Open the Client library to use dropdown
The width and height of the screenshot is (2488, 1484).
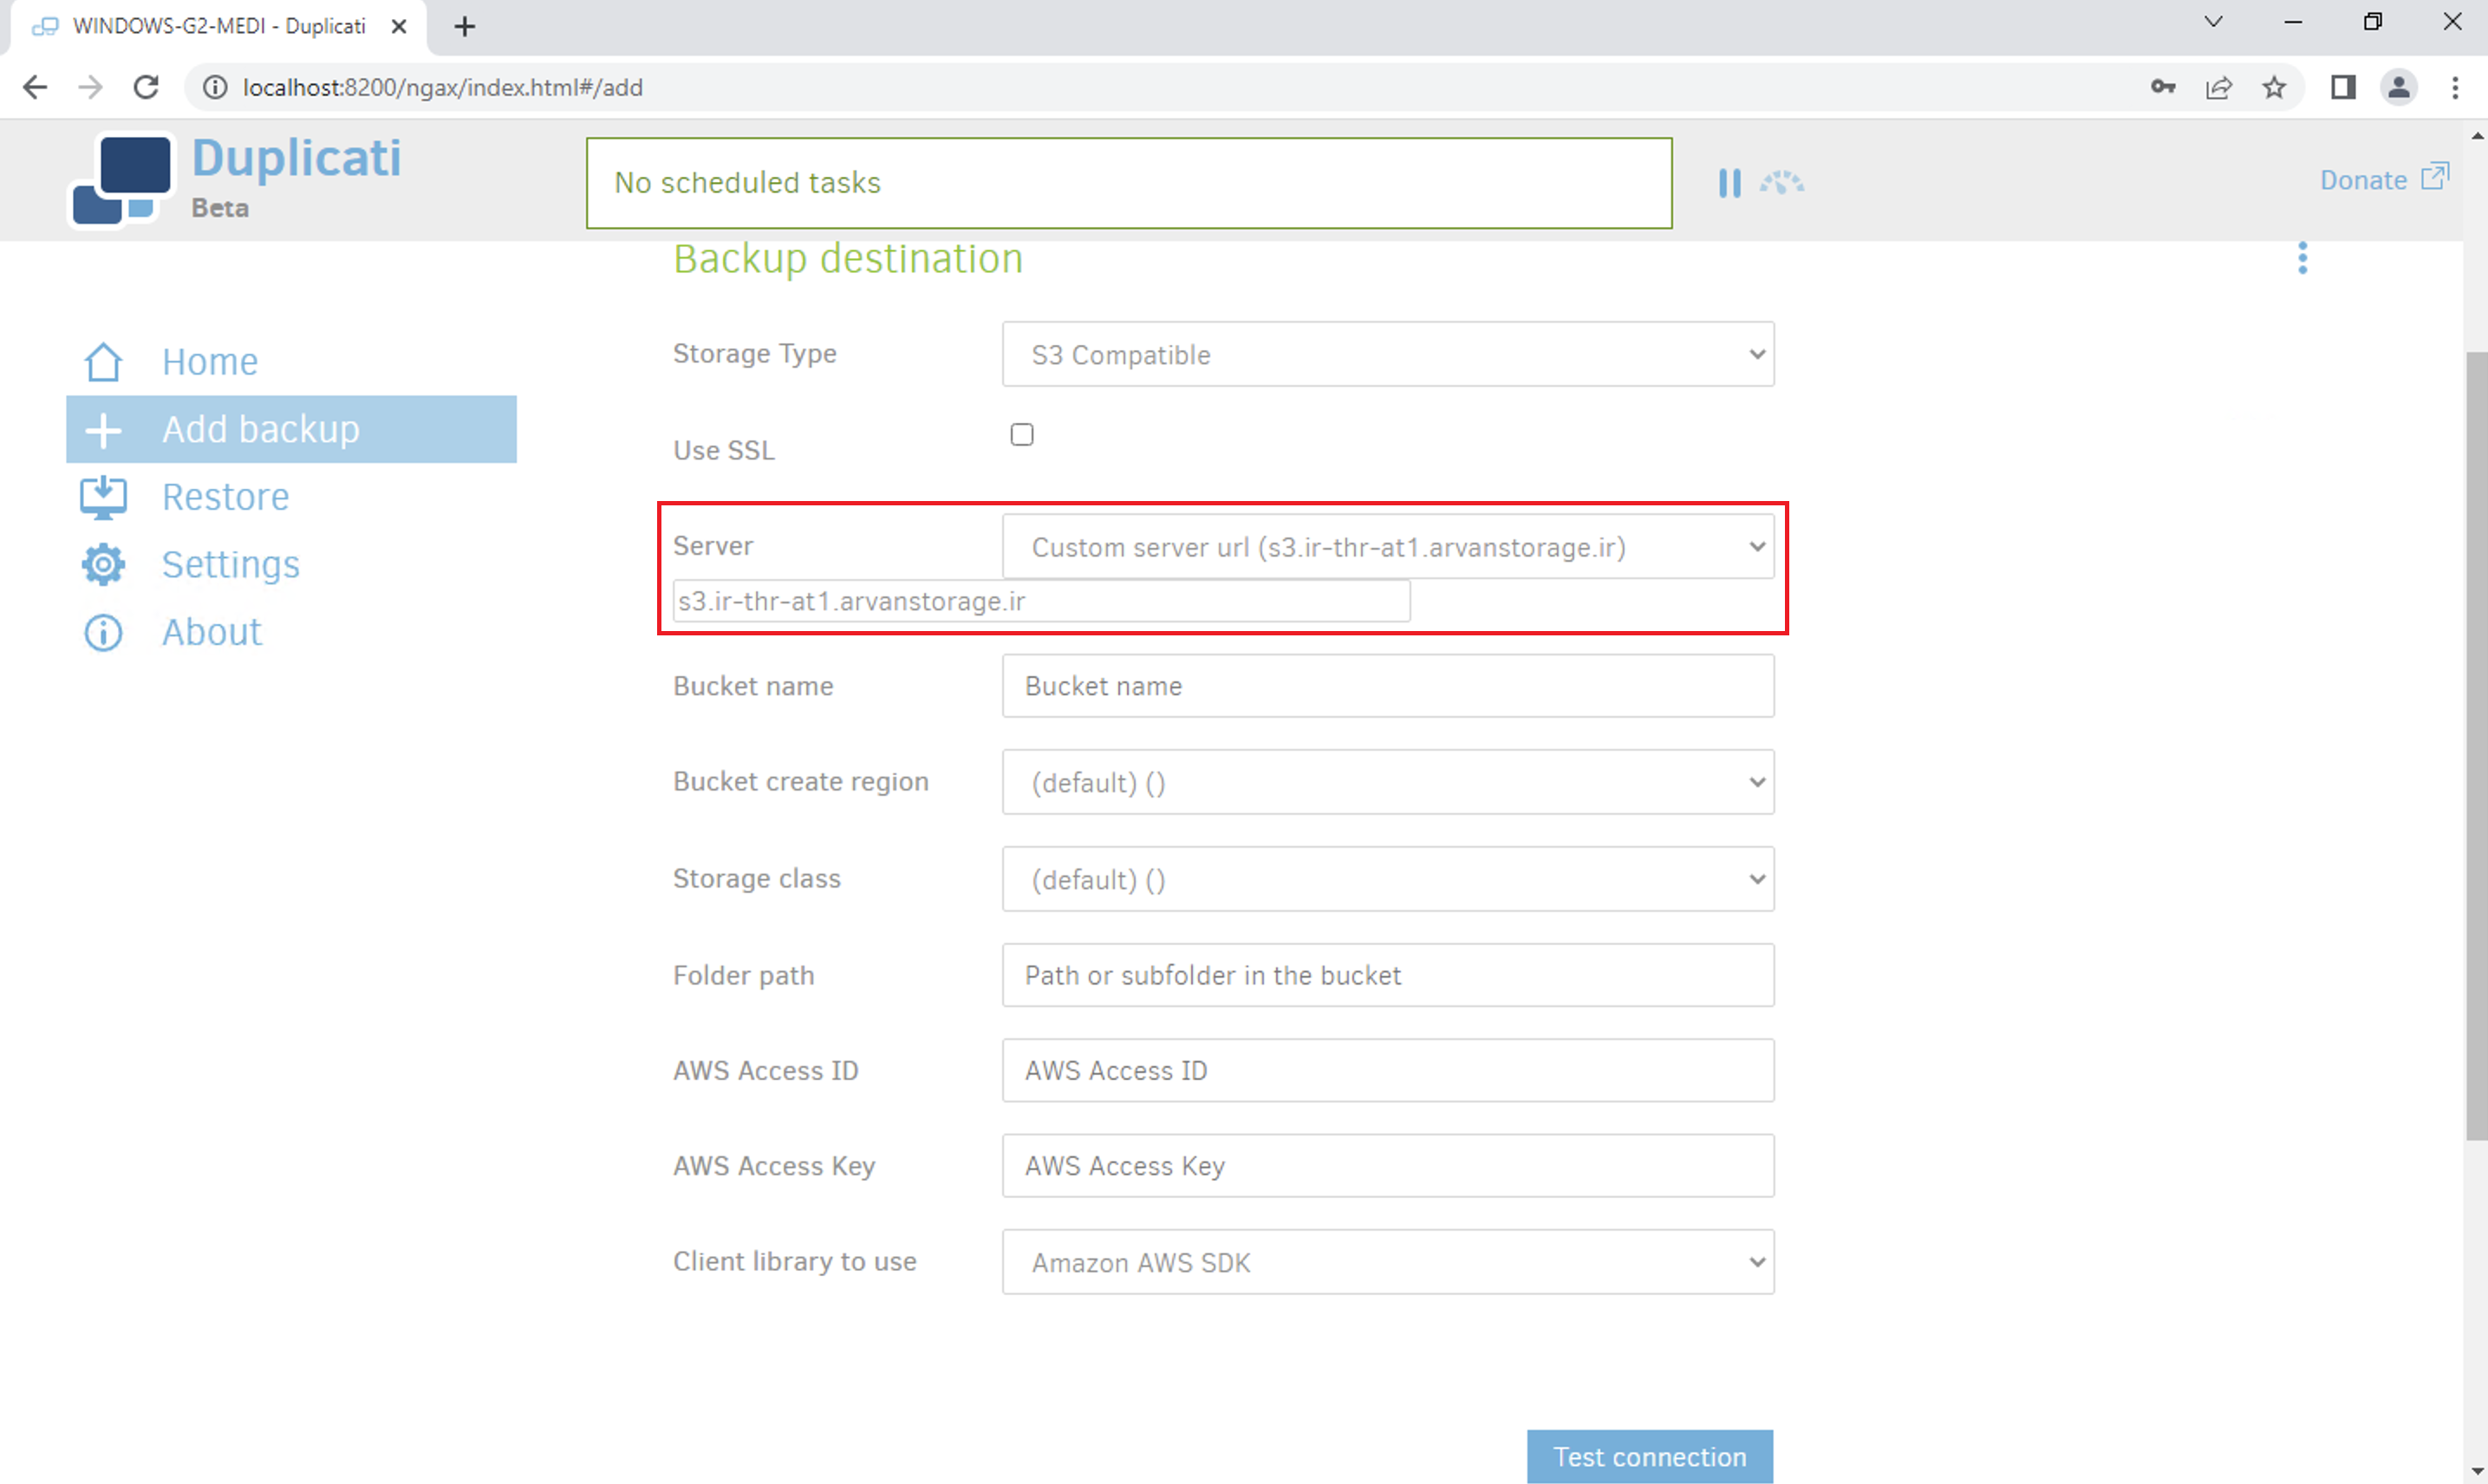pos(1387,1262)
